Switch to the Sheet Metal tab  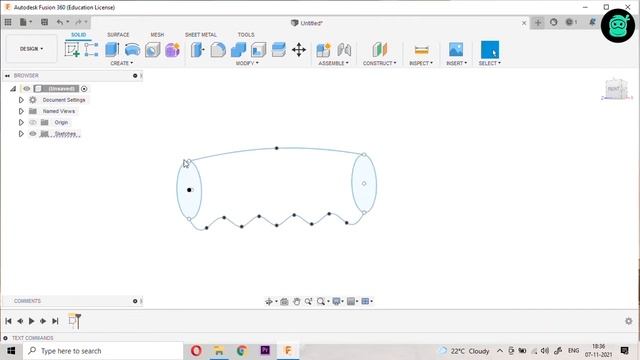point(200,35)
